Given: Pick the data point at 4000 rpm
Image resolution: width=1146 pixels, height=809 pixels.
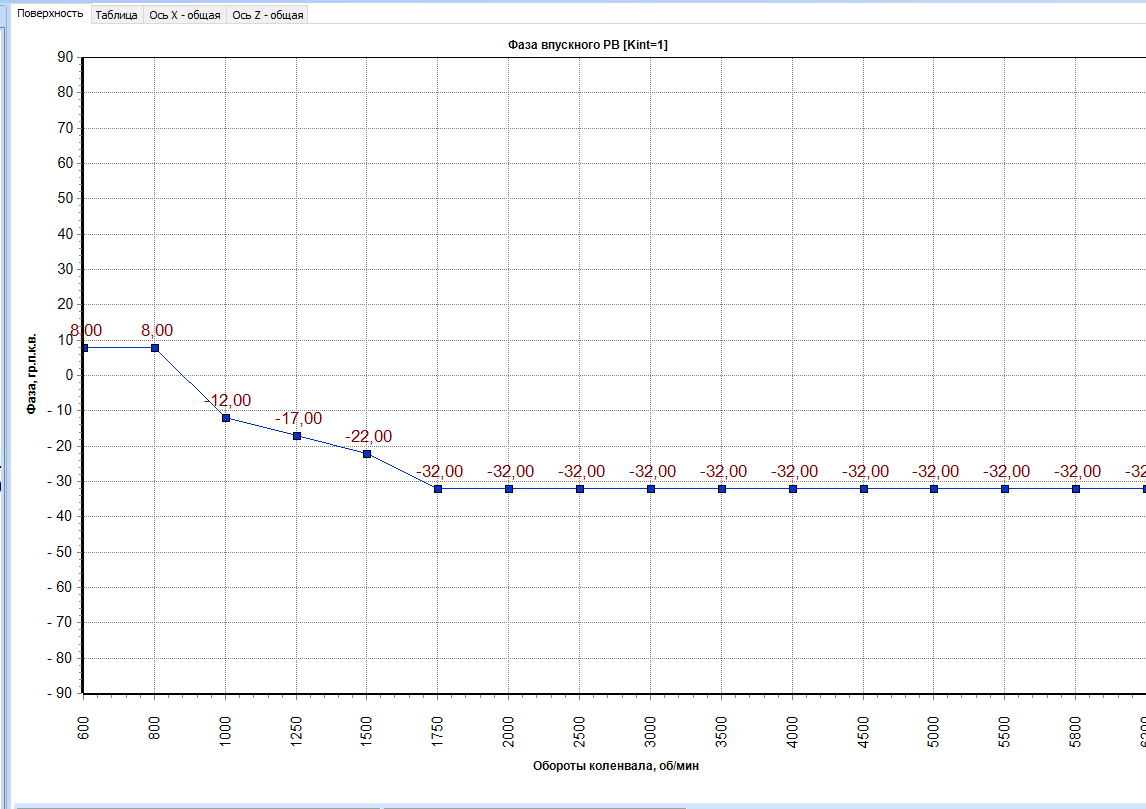Looking at the screenshot, I should (793, 489).
